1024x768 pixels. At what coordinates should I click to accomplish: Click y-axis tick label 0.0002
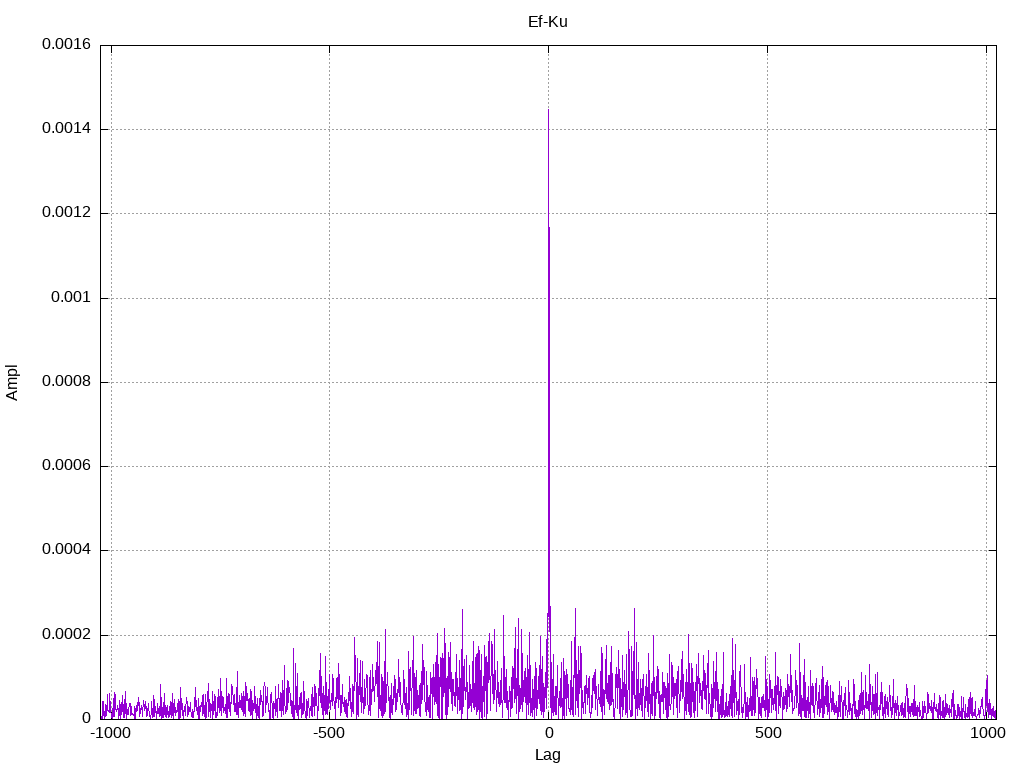coord(66,634)
